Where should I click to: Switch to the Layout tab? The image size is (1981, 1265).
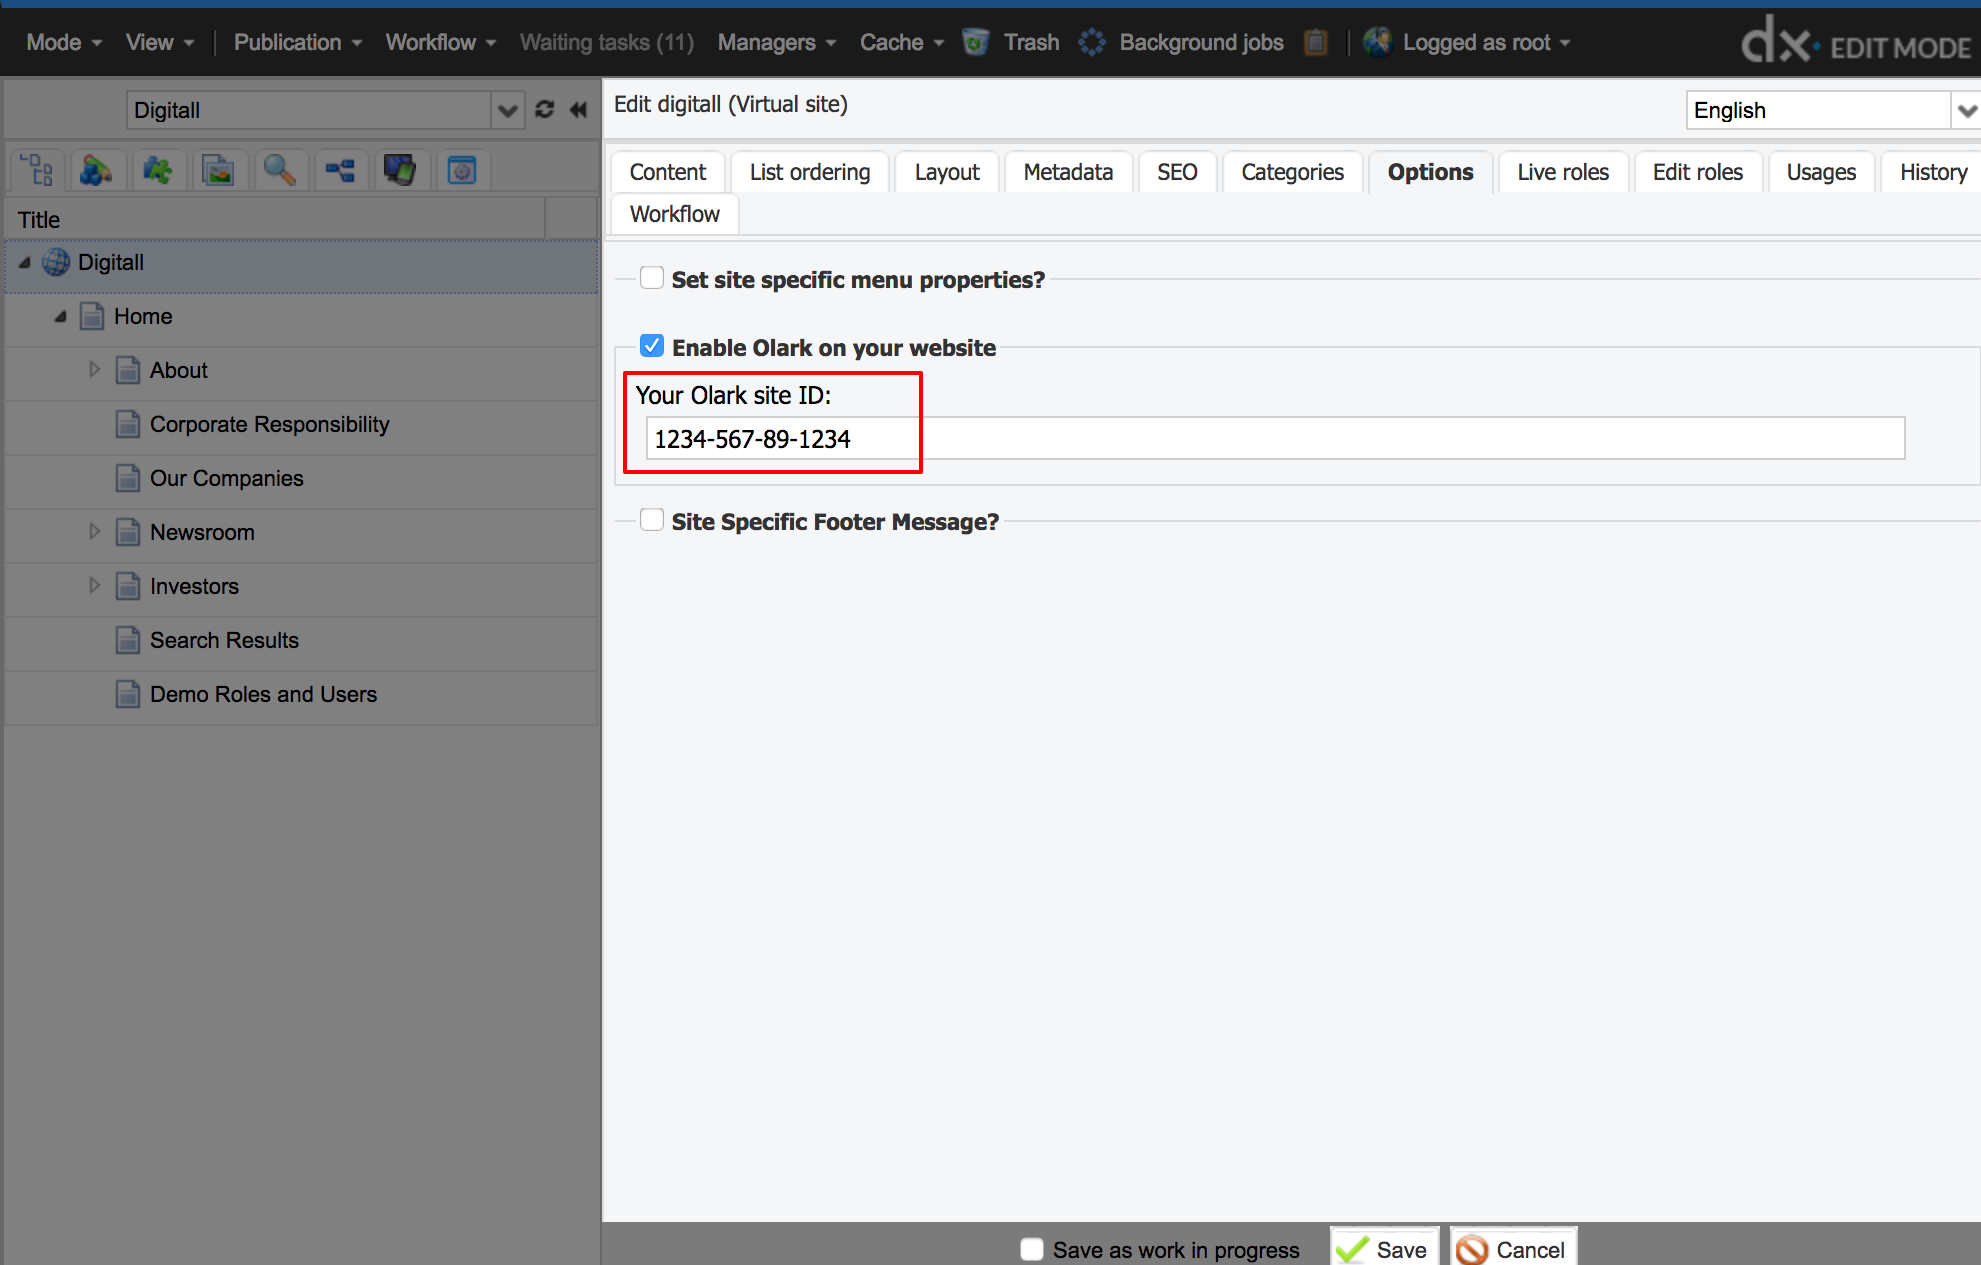coord(947,172)
